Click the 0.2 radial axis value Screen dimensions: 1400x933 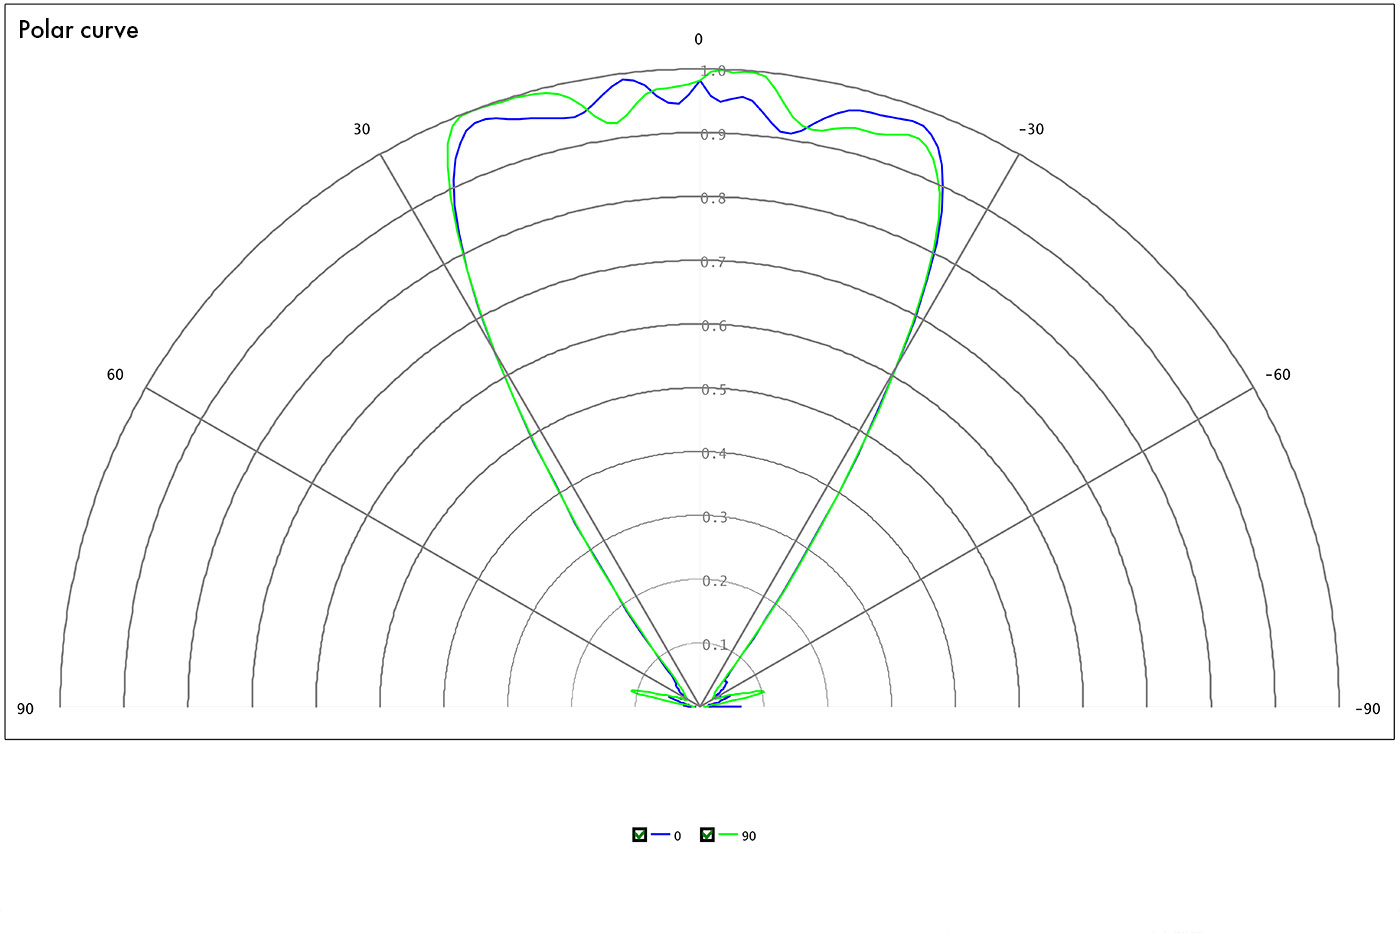point(714,581)
